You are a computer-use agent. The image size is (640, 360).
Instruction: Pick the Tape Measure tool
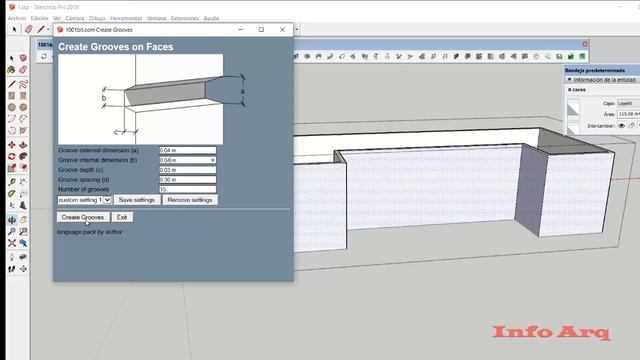click(x=11, y=182)
